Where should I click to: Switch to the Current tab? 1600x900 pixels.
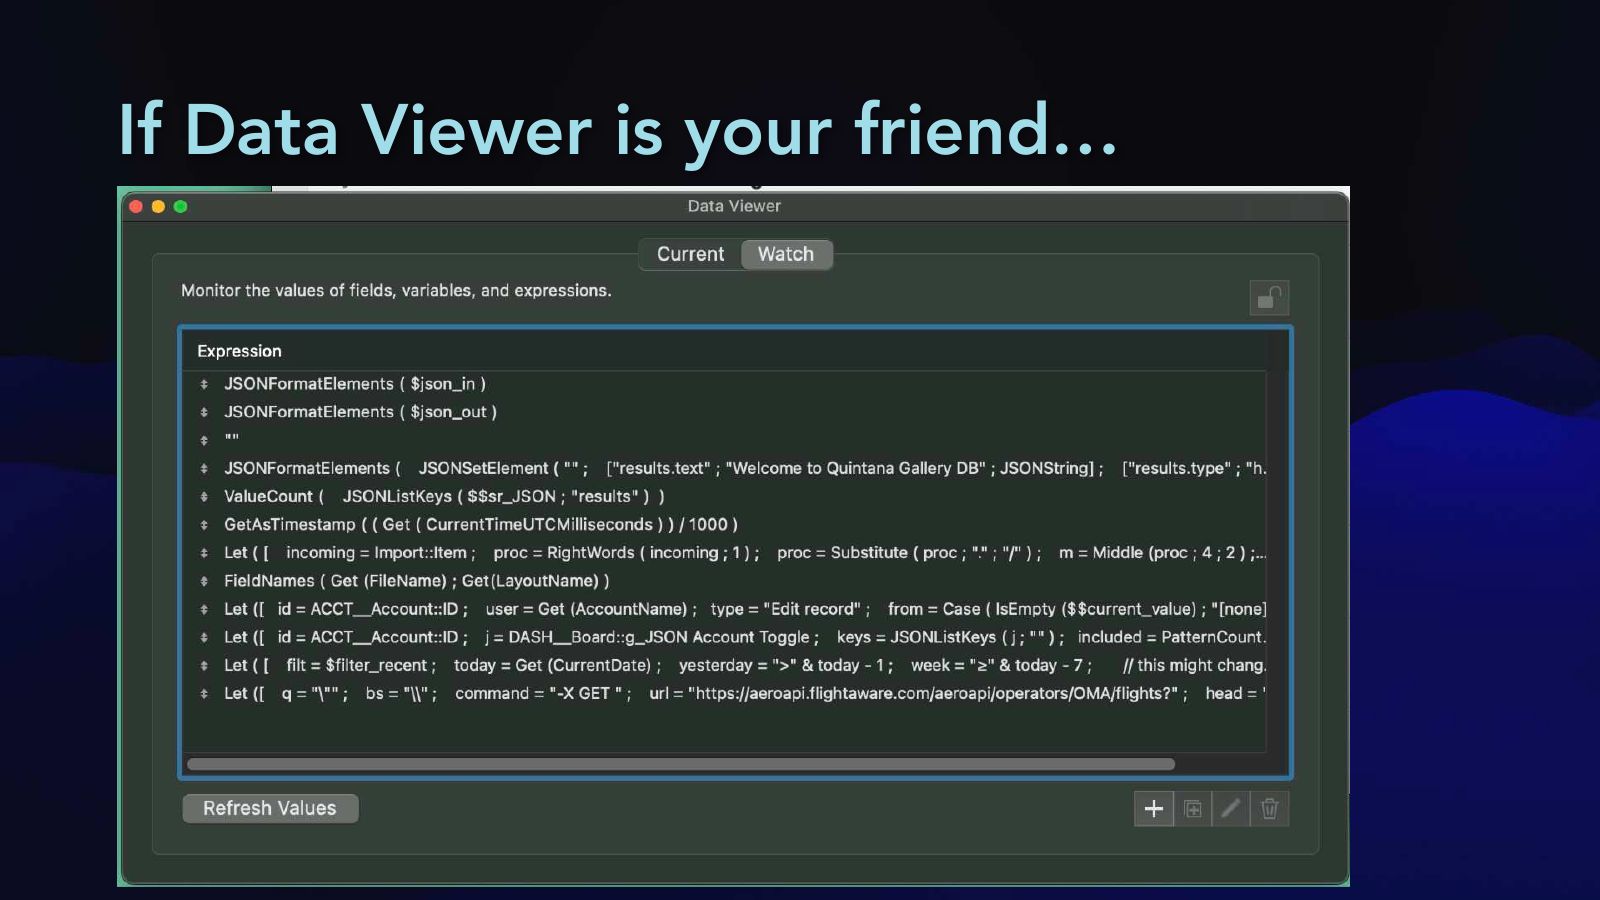click(690, 254)
